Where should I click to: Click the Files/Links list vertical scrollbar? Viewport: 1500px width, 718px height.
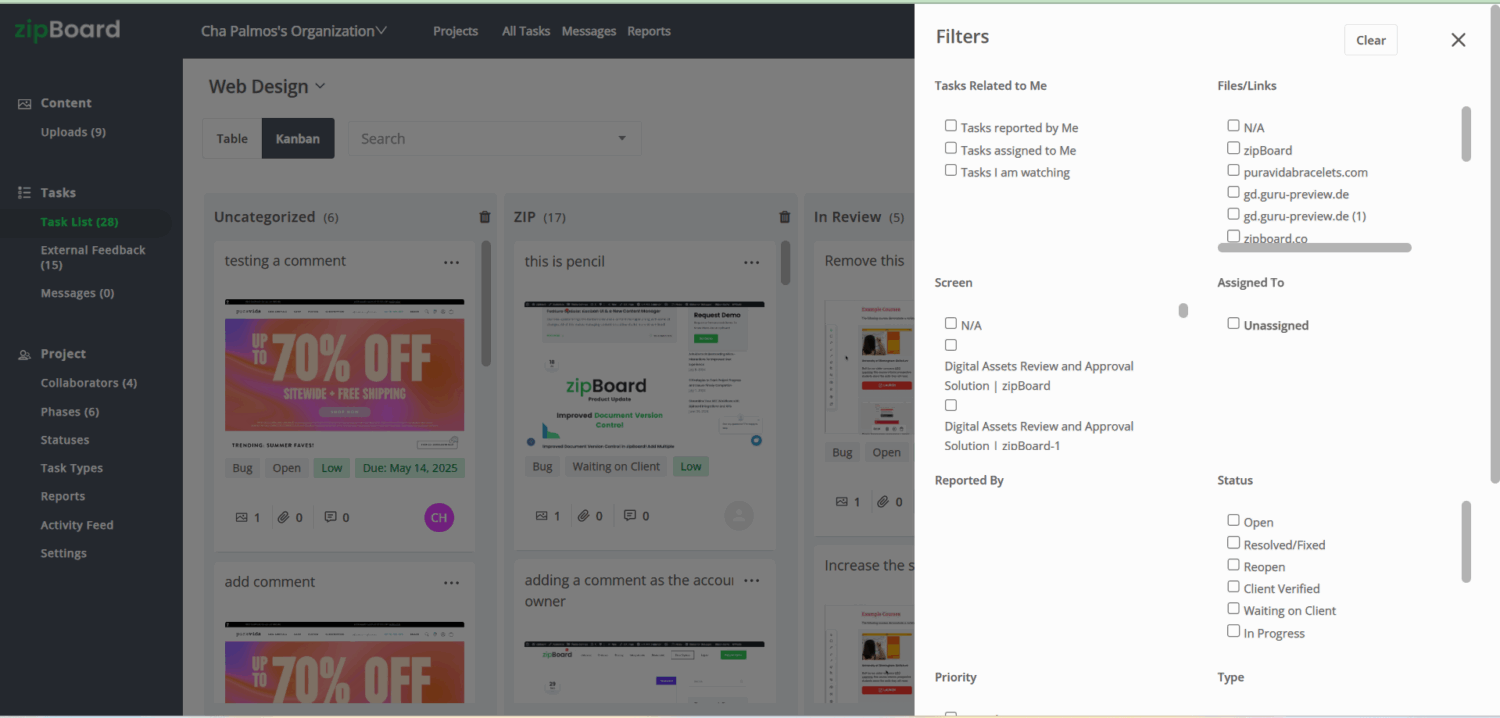(1466, 133)
